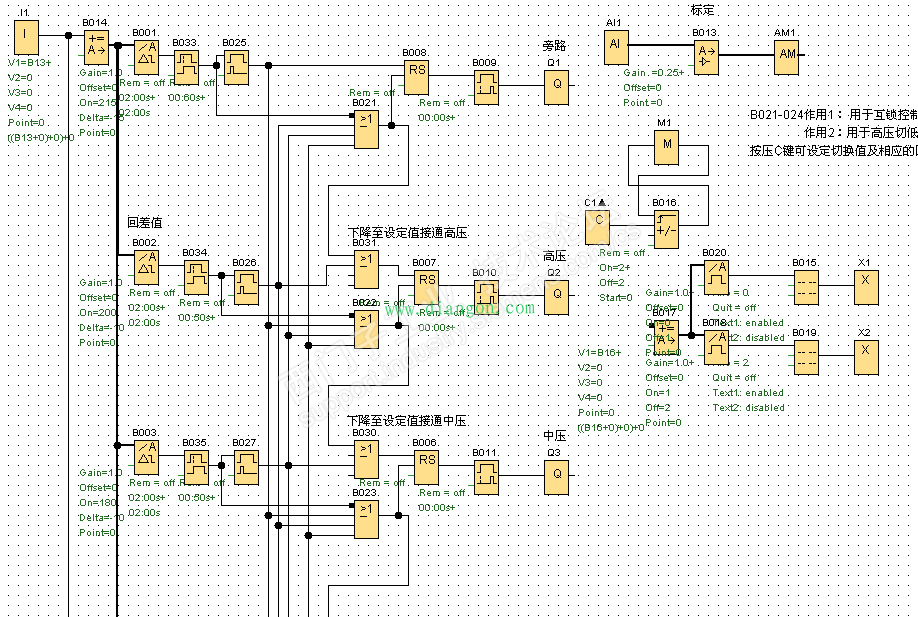
Task: Select the B016 up/down counter block
Action: coord(667,227)
